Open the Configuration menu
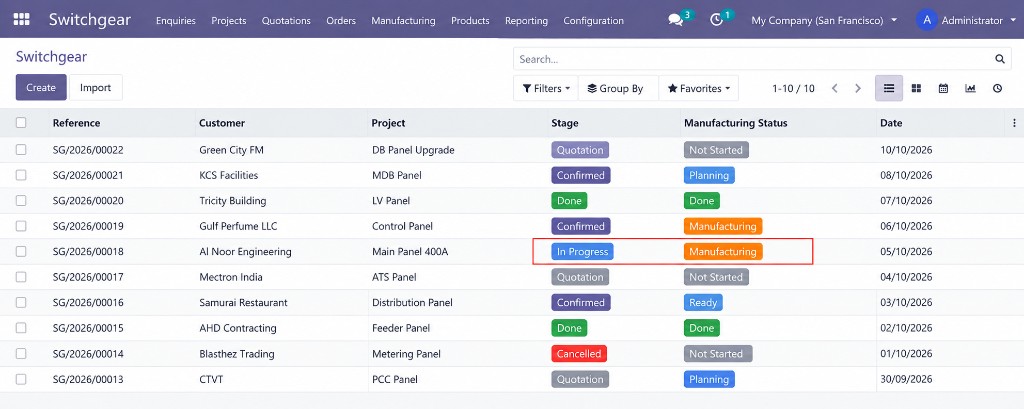This screenshot has height=409, width=1024. click(593, 20)
